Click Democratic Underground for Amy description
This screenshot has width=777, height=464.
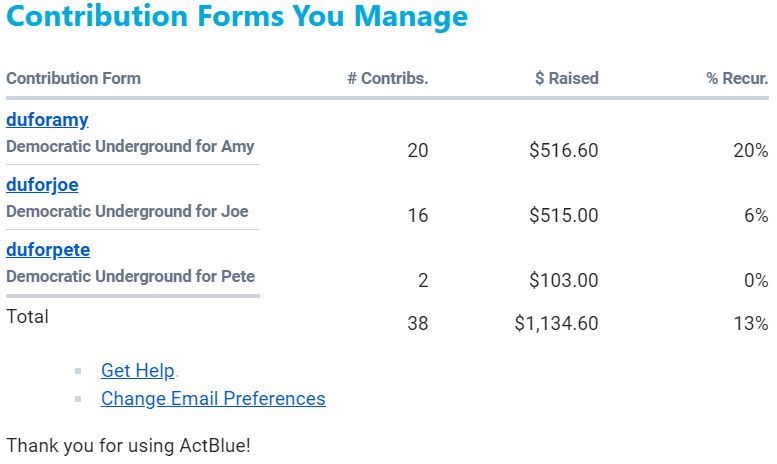(130, 146)
